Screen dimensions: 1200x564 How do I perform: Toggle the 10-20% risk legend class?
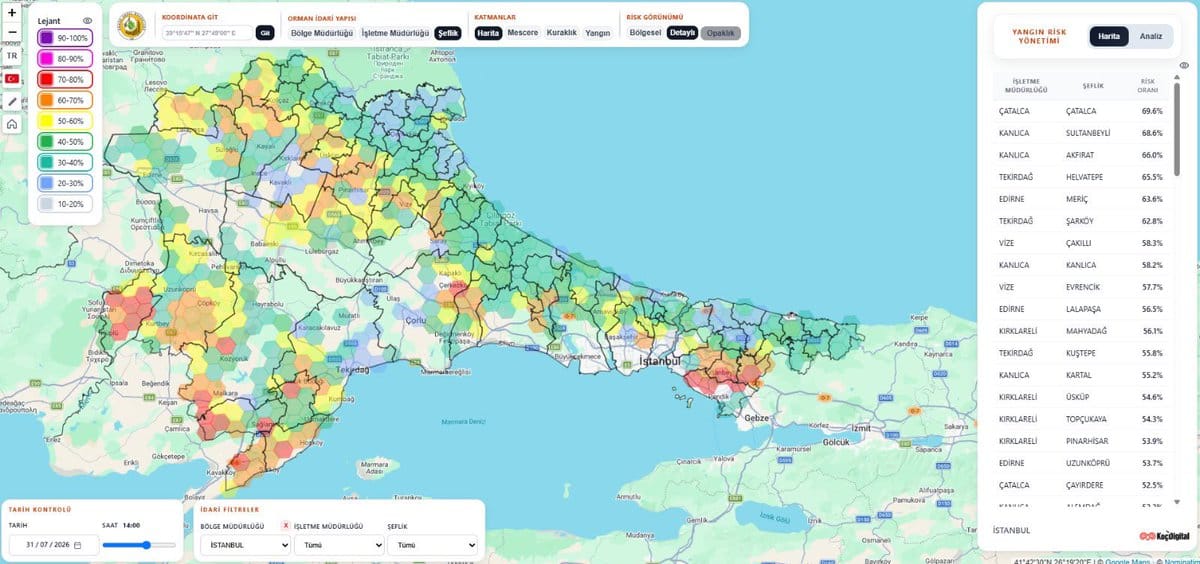[x=65, y=204]
